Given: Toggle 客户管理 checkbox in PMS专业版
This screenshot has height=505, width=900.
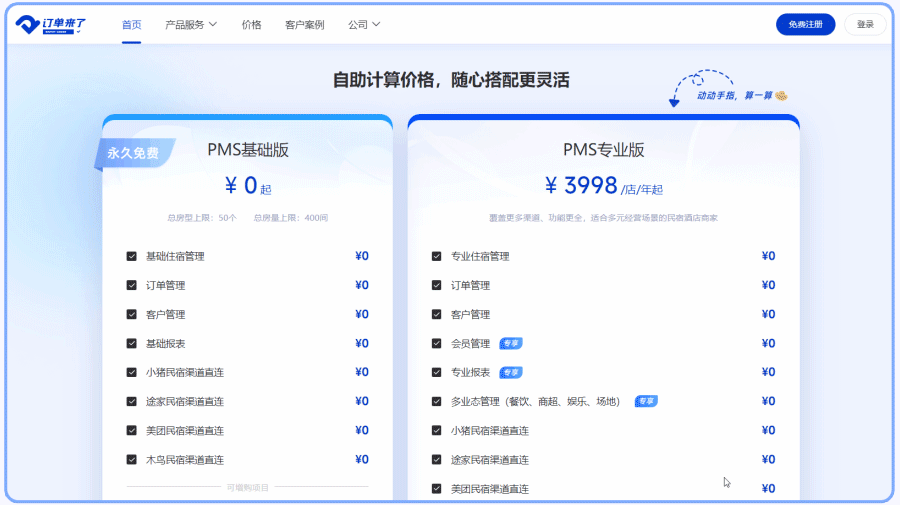Looking at the screenshot, I should [436, 314].
